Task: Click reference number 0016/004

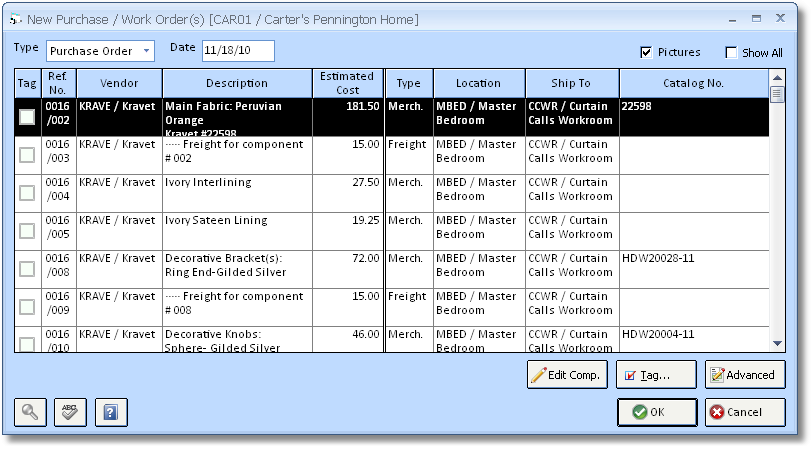Action: pos(57,189)
